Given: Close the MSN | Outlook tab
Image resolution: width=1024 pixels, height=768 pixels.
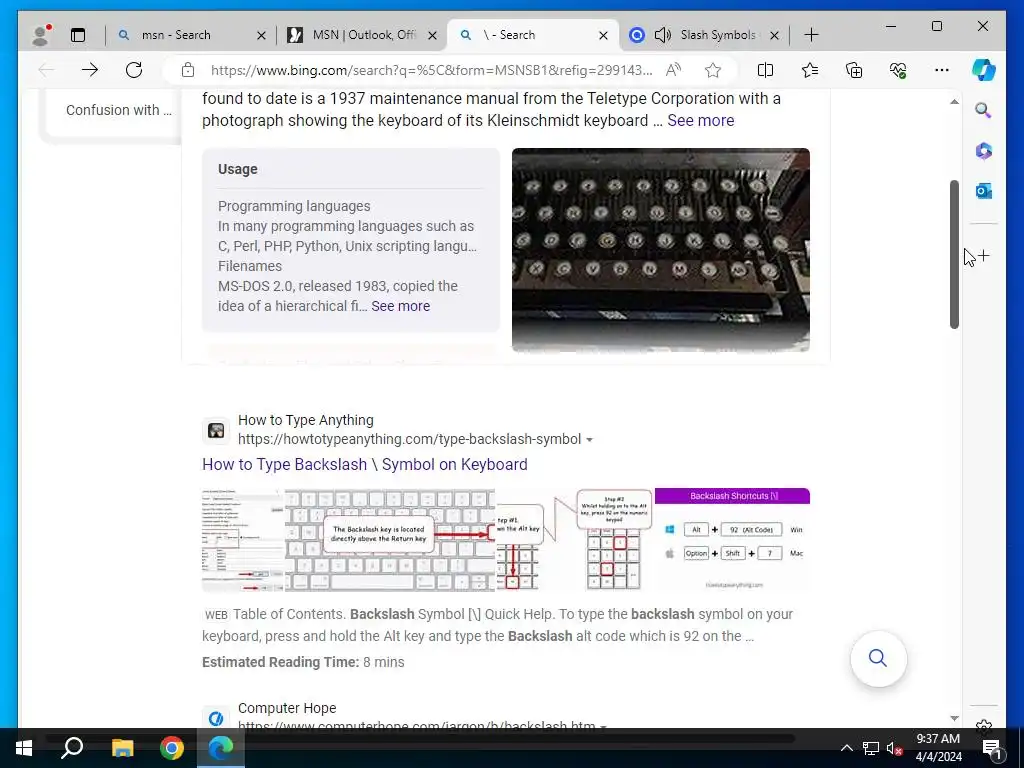Looking at the screenshot, I should [432, 35].
